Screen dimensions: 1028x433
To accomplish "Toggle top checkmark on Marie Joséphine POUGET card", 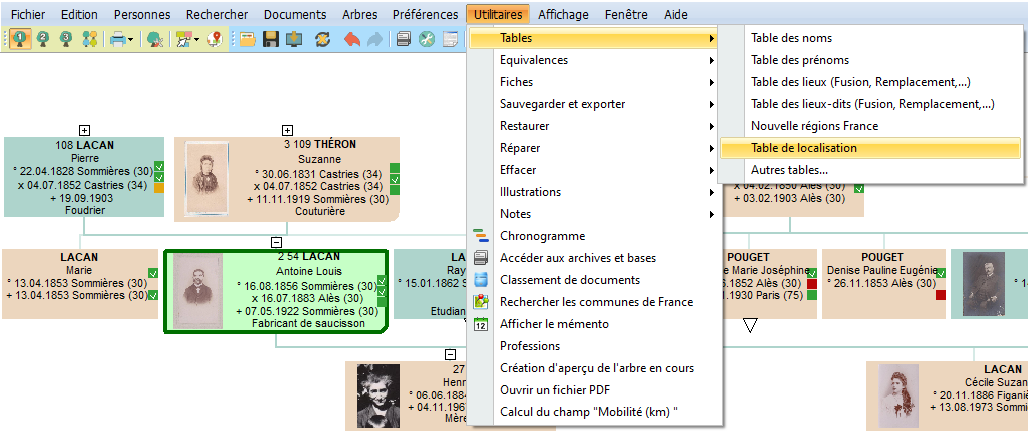I will [x=812, y=273].
